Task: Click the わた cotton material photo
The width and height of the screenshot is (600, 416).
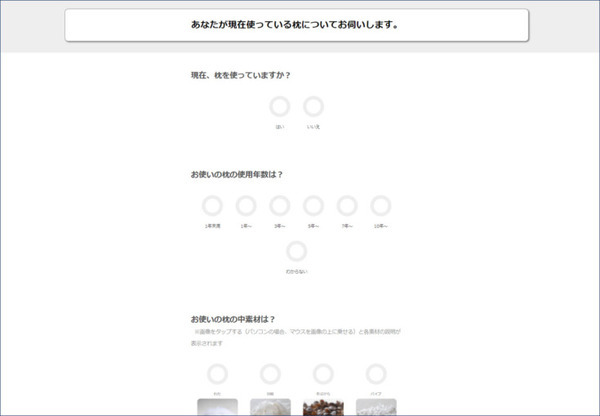Action: tap(217, 407)
